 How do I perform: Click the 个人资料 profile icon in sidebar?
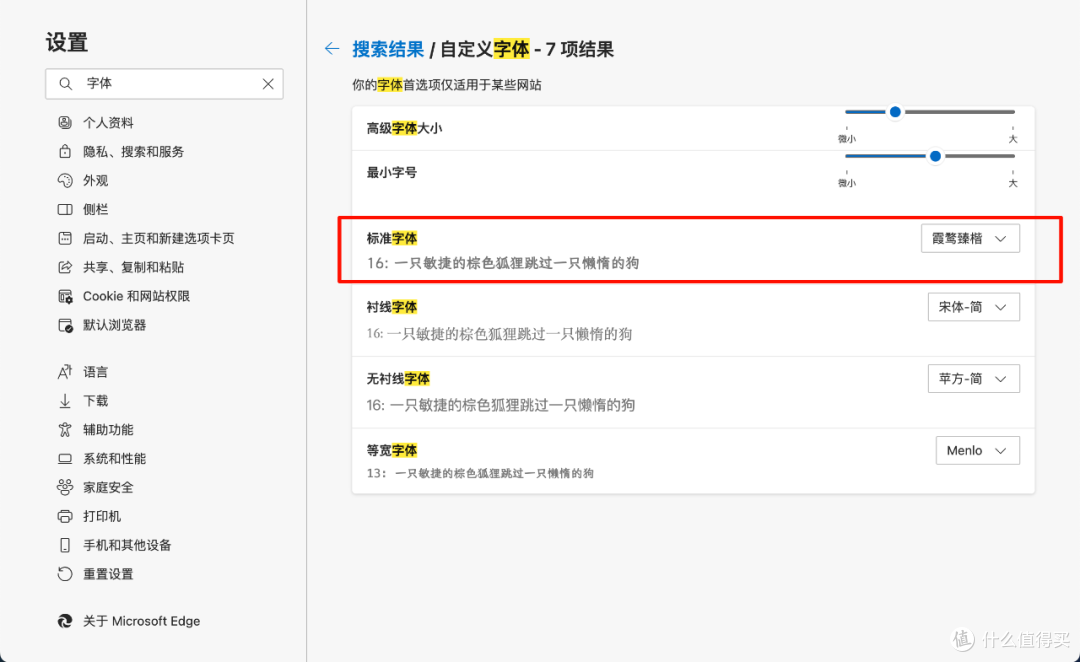click(65, 123)
